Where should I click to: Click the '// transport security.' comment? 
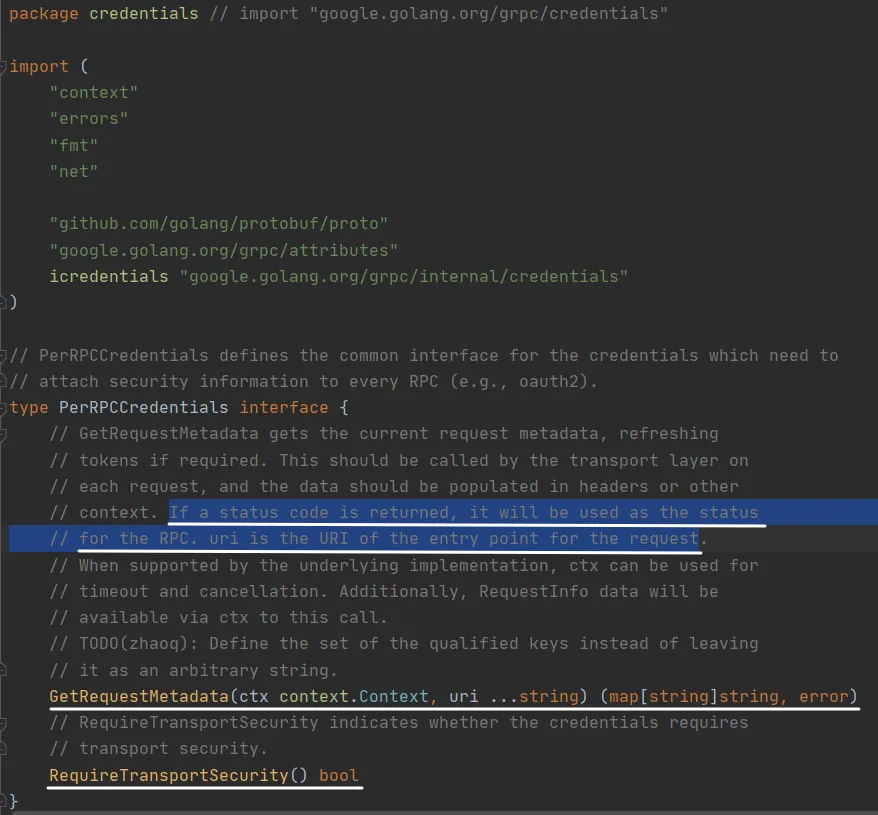click(158, 749)
